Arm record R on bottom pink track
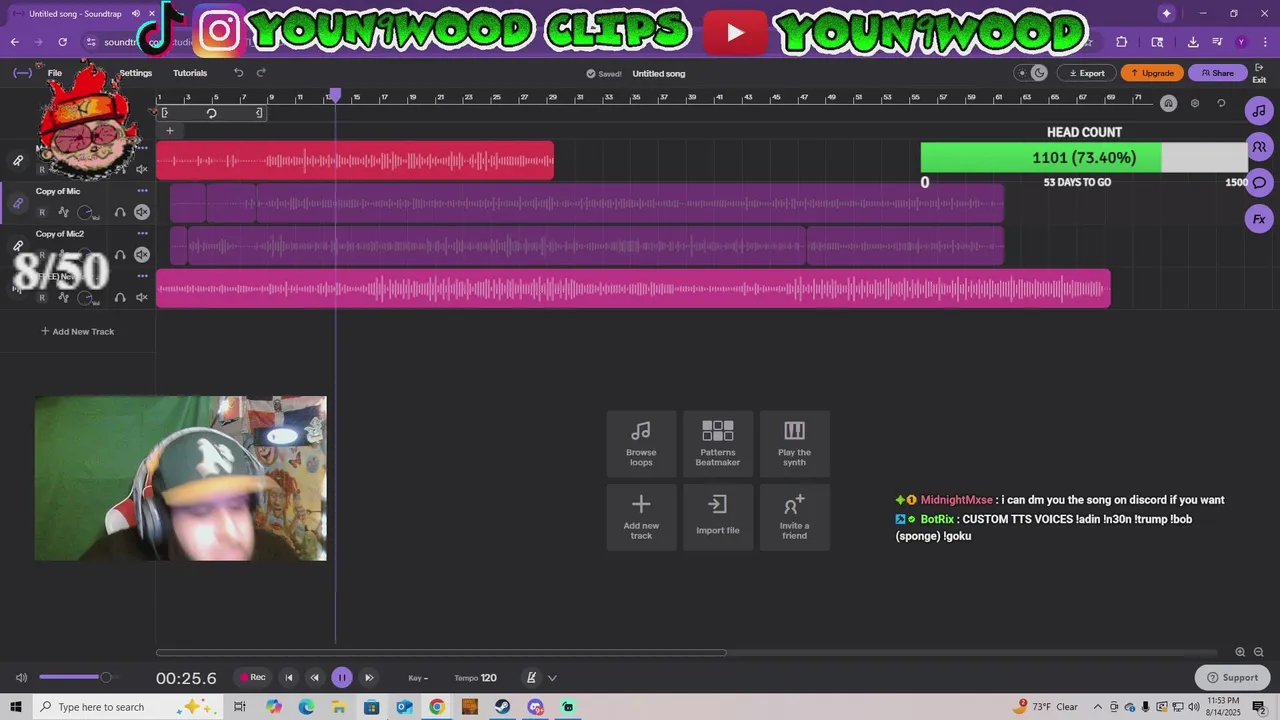This screenshot has height=720, width=1280. click(x=42, y=297)
